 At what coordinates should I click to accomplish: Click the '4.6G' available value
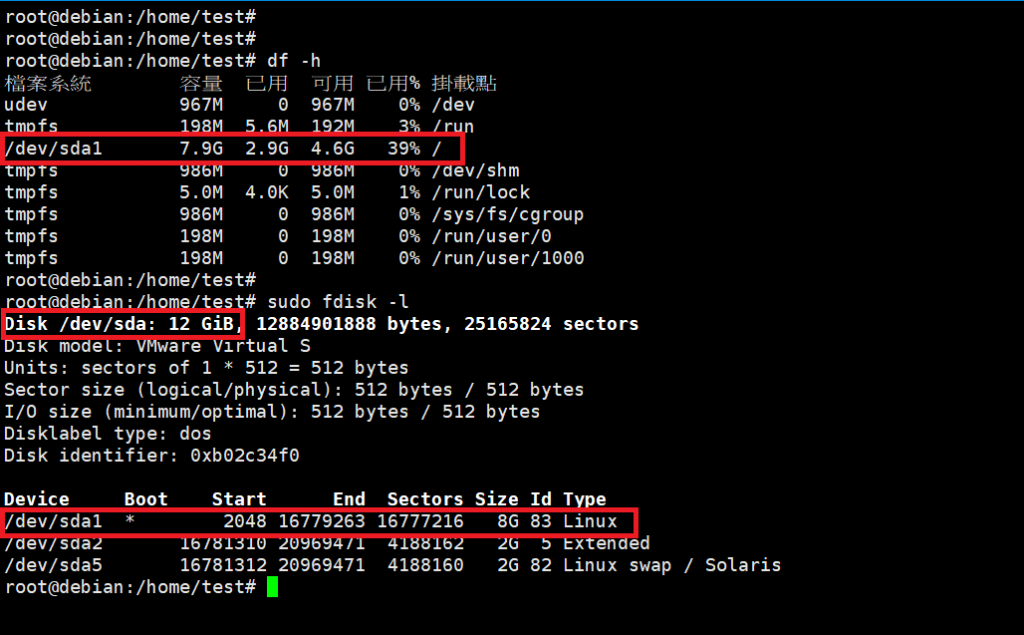pyautogui.click(x=332, y=148)
